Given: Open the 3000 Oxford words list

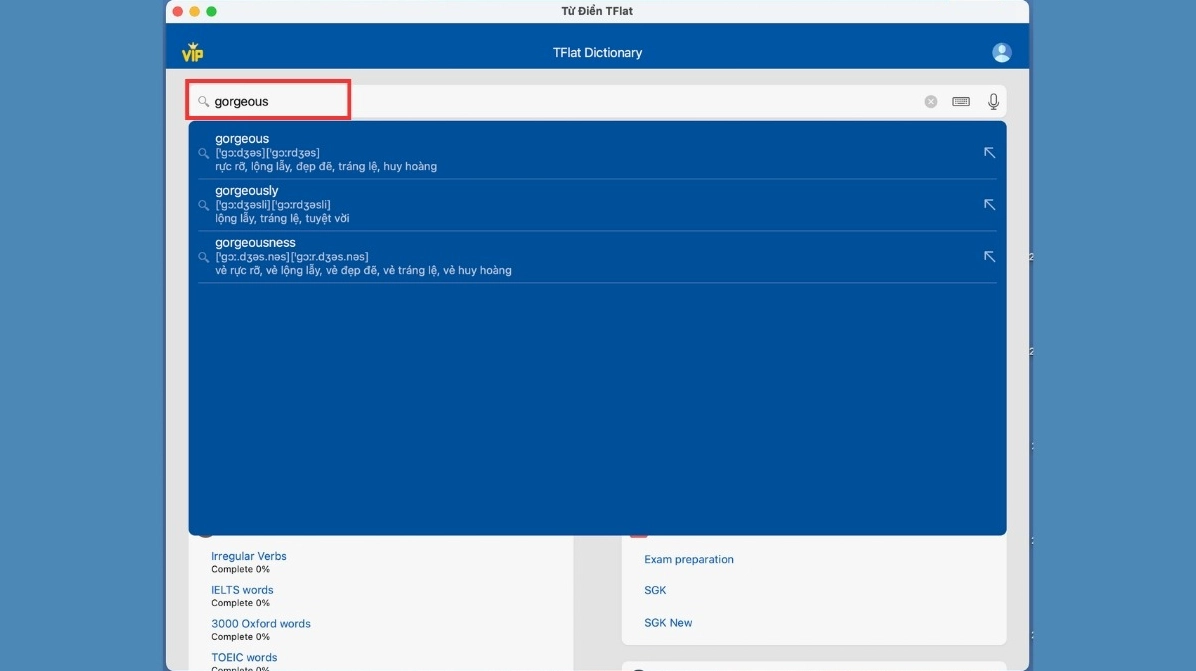Looking at the screenshot, I should click(261, 623).
